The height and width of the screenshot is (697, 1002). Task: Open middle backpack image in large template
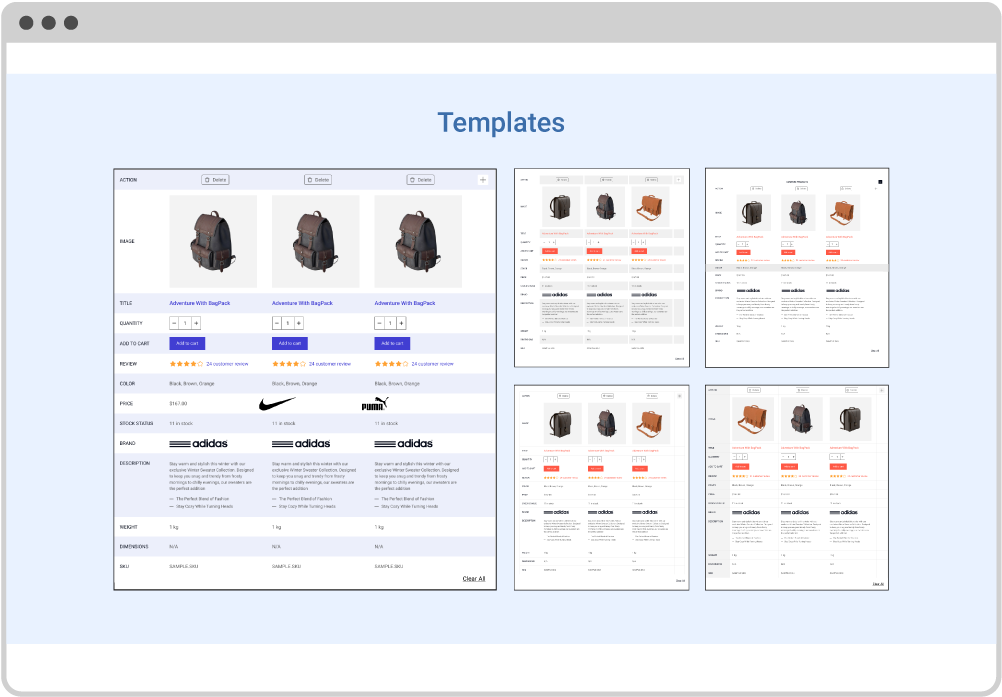316,241
